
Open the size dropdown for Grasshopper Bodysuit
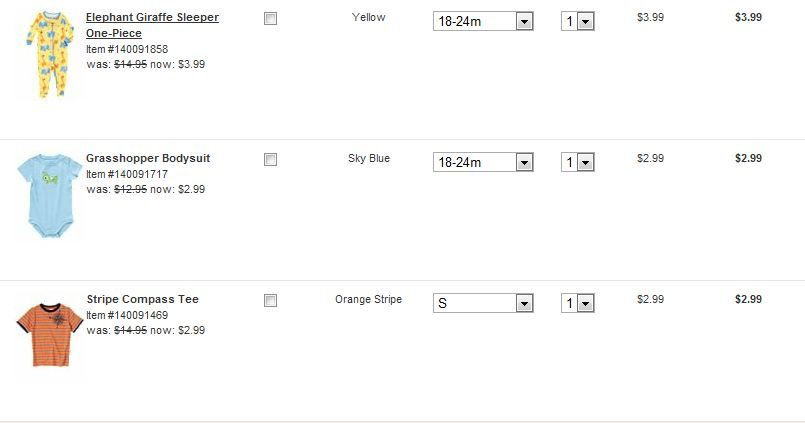(483, 162)
